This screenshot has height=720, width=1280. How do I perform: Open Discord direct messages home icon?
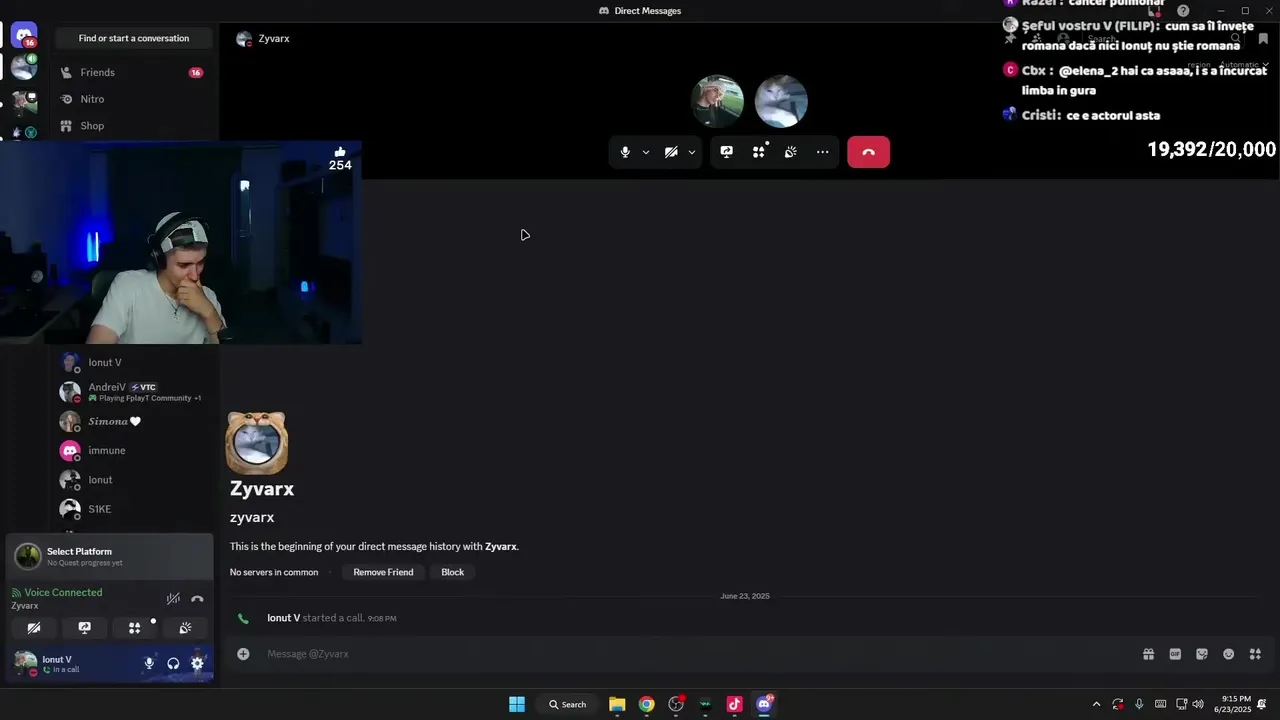tap(24, 36)
